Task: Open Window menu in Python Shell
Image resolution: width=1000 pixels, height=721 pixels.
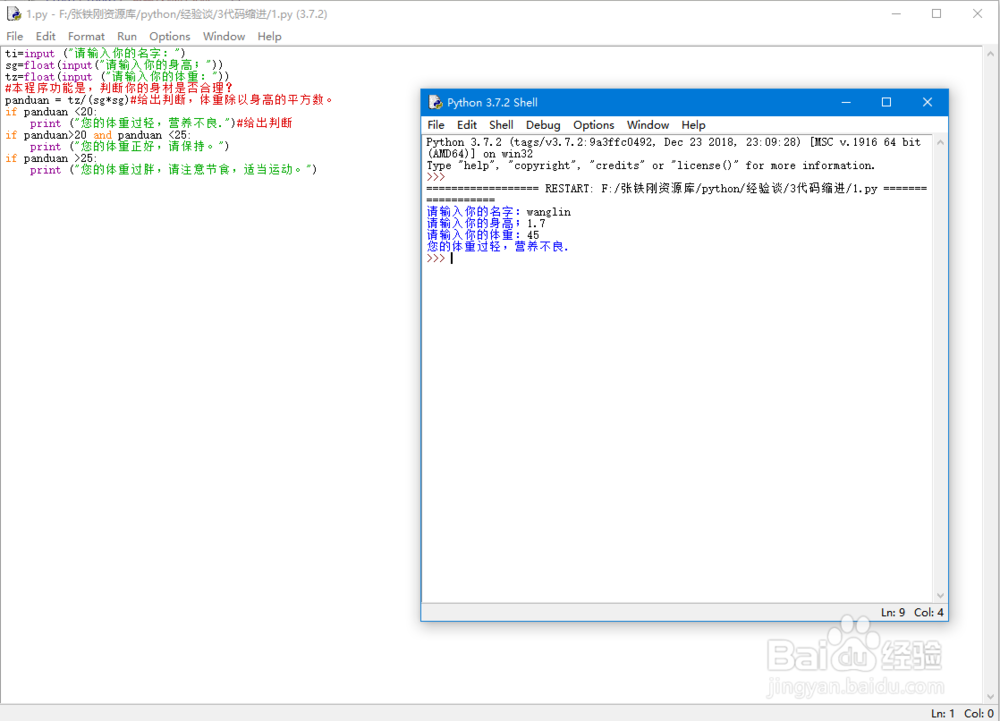Action: coord(647,125)
